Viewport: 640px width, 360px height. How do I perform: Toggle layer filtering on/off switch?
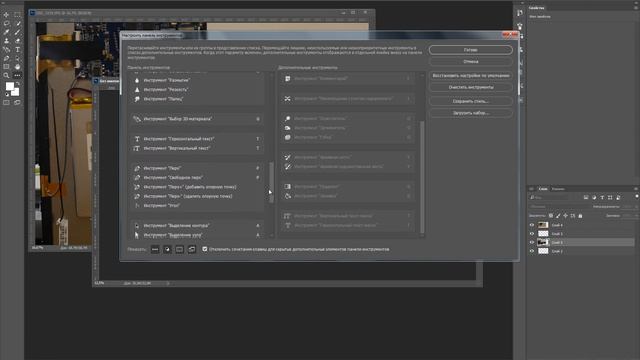(x=636, y=197)
